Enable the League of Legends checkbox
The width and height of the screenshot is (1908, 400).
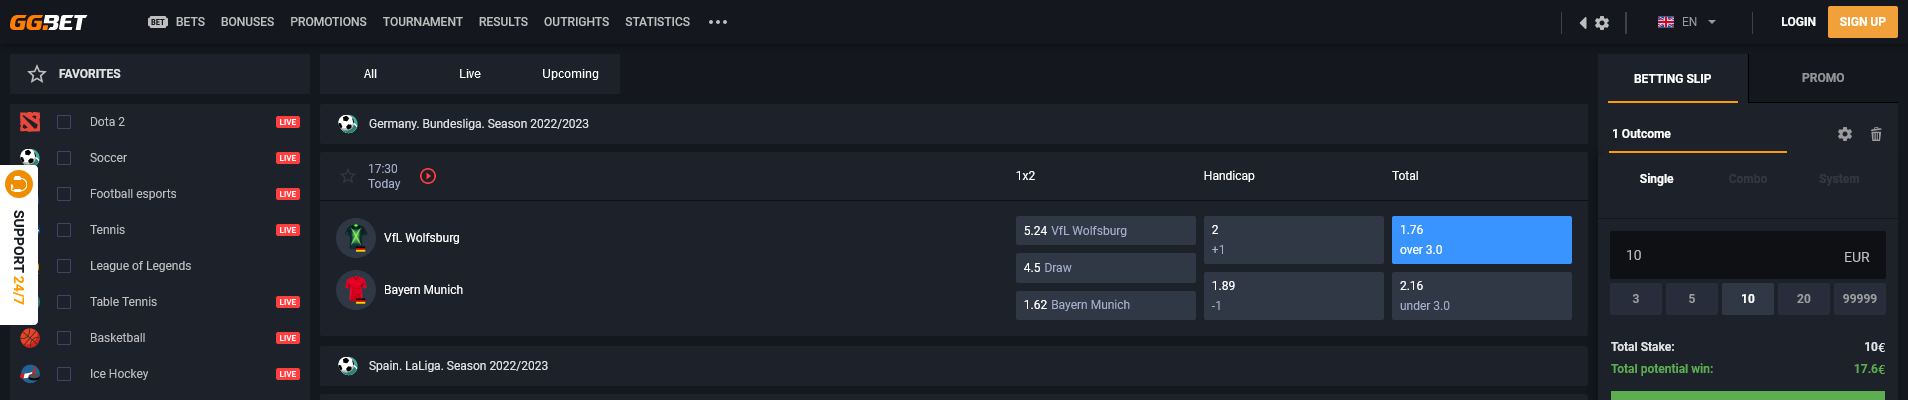[64, 266]
